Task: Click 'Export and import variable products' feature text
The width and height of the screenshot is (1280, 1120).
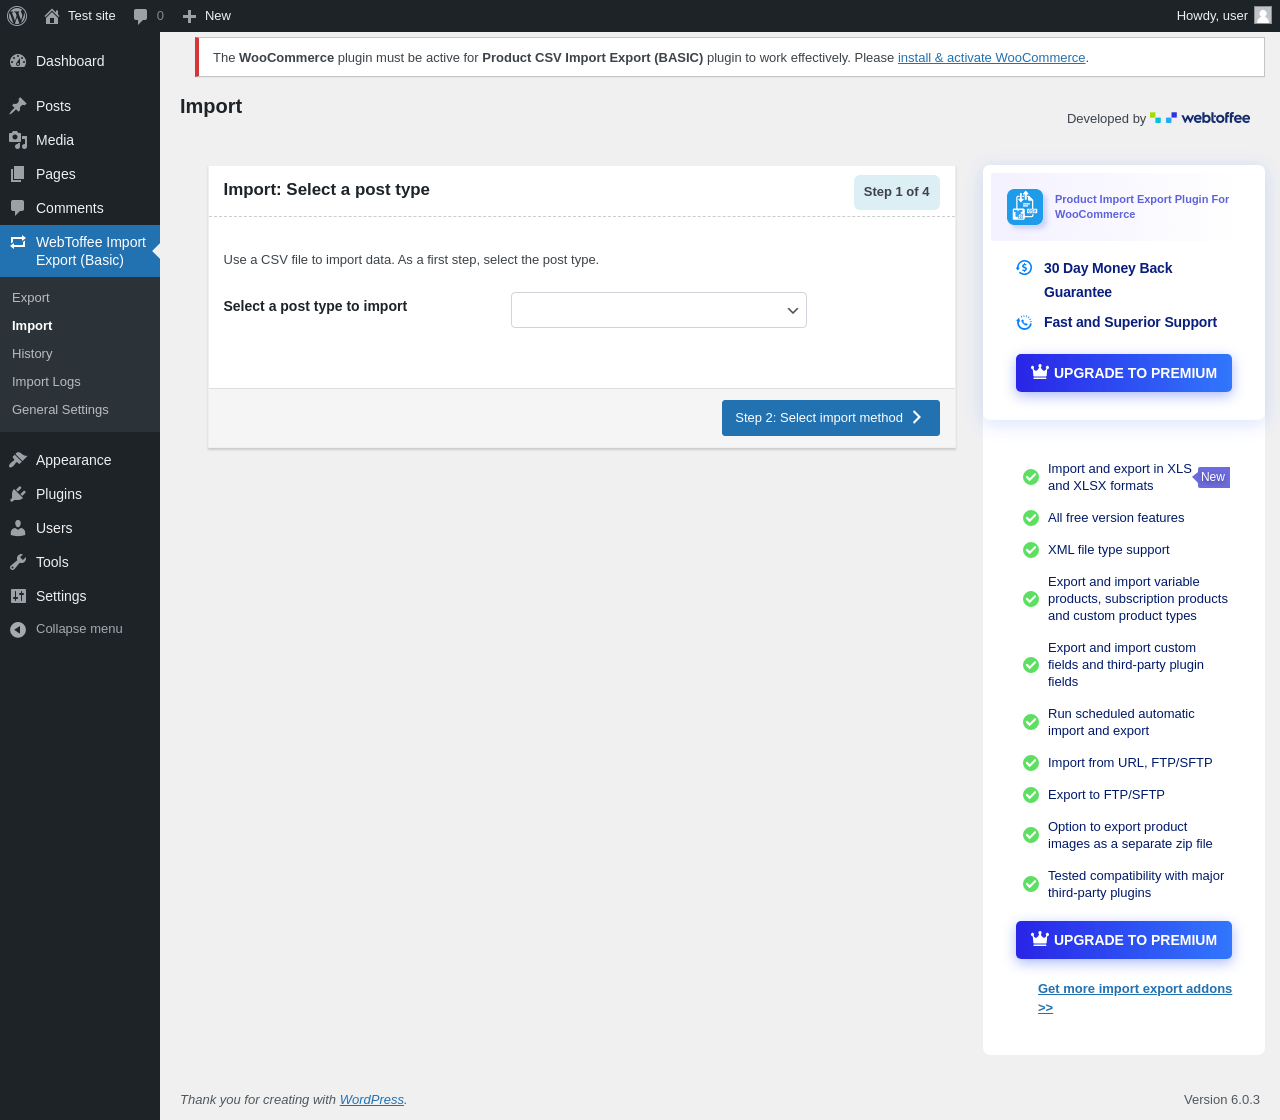Action: pos(1138,599)
